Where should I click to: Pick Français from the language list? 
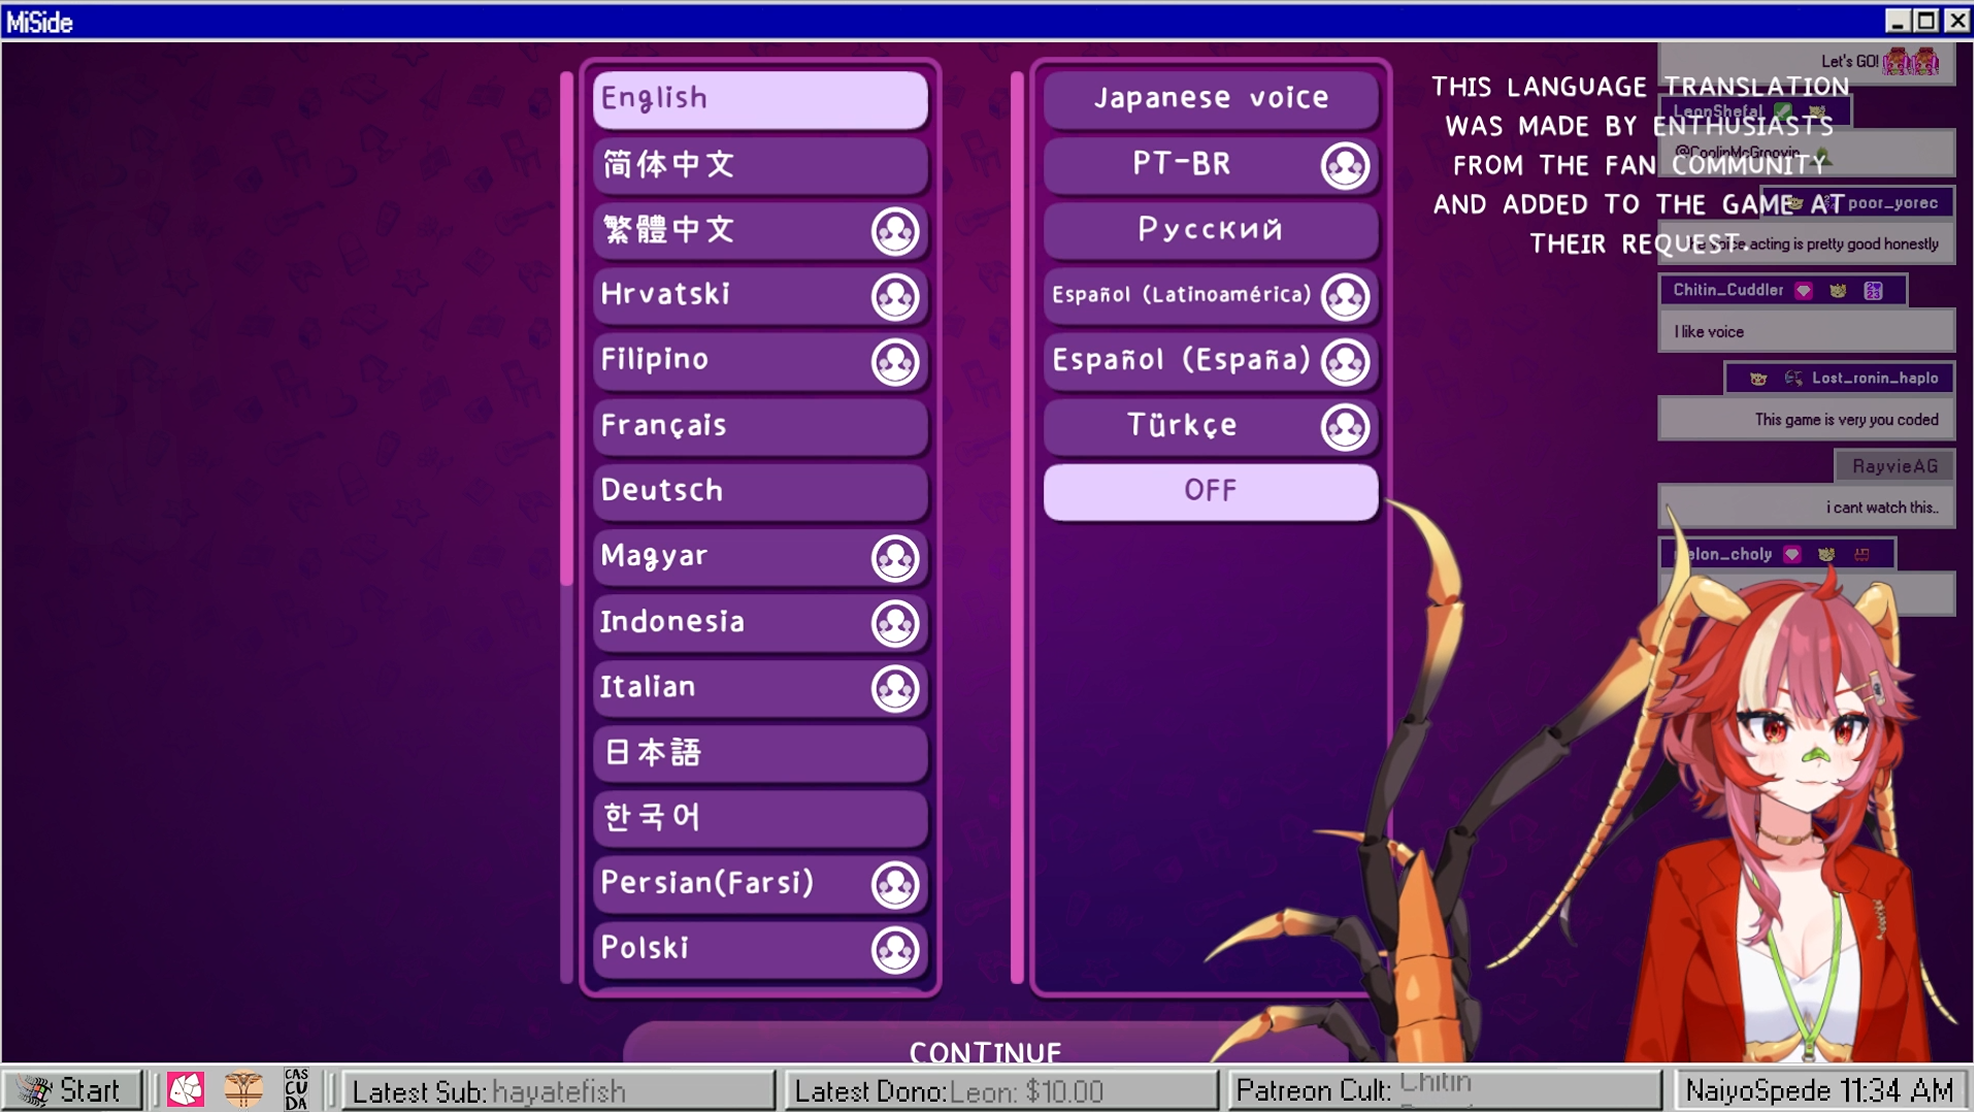pyautogui.click(x=760, y=425)
